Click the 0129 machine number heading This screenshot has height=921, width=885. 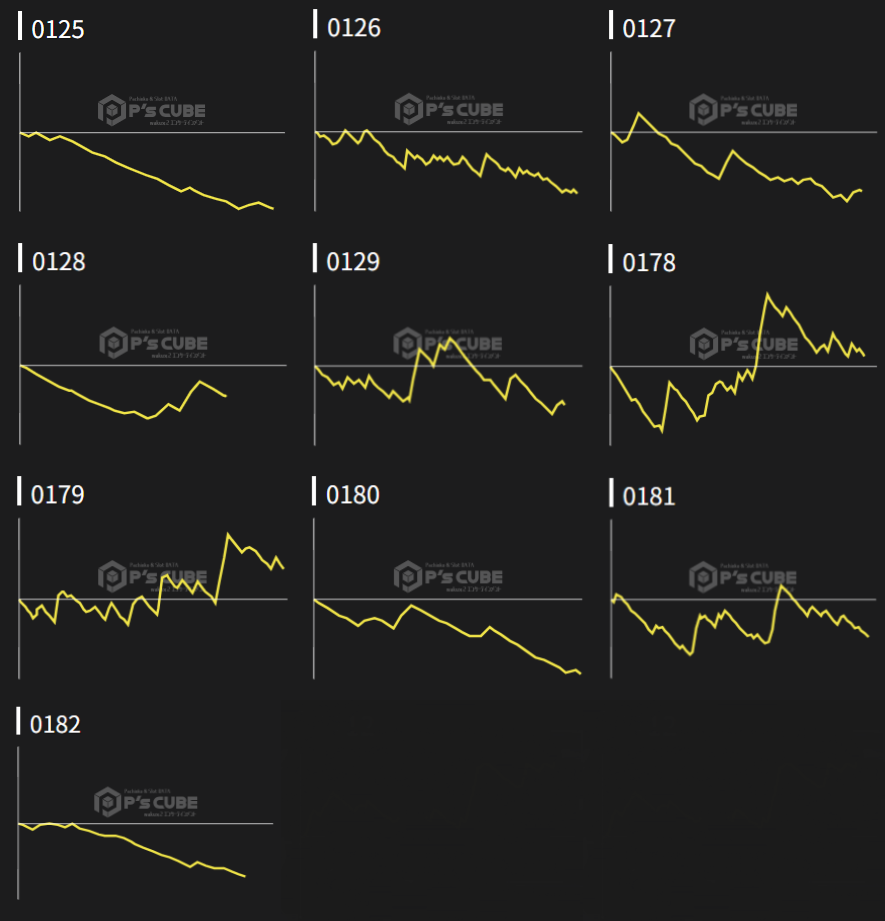354,262
